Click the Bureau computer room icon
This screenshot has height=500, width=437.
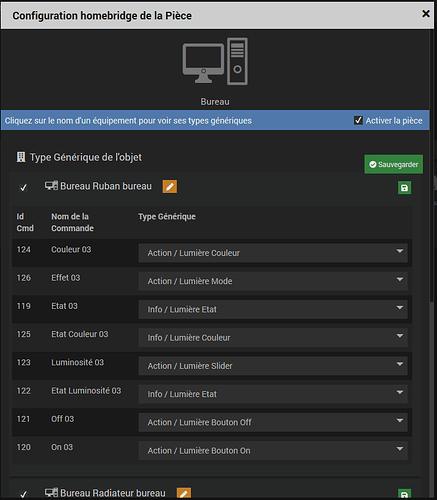215,61
